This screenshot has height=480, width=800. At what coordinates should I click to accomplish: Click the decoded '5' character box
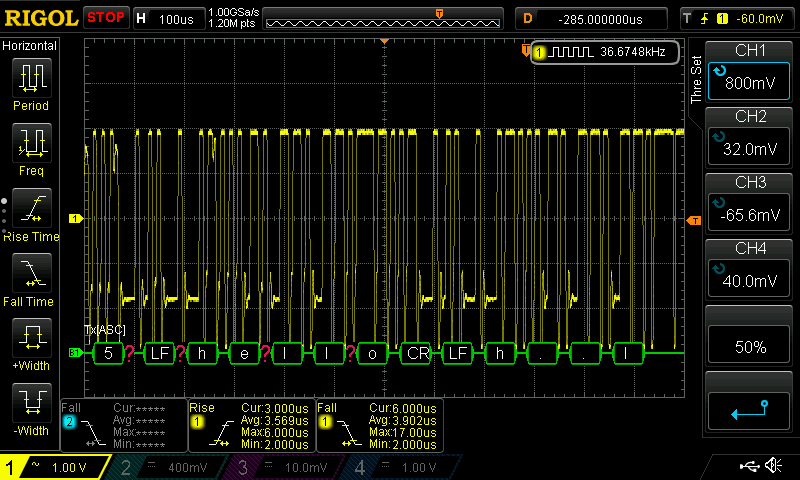(108, 353)
